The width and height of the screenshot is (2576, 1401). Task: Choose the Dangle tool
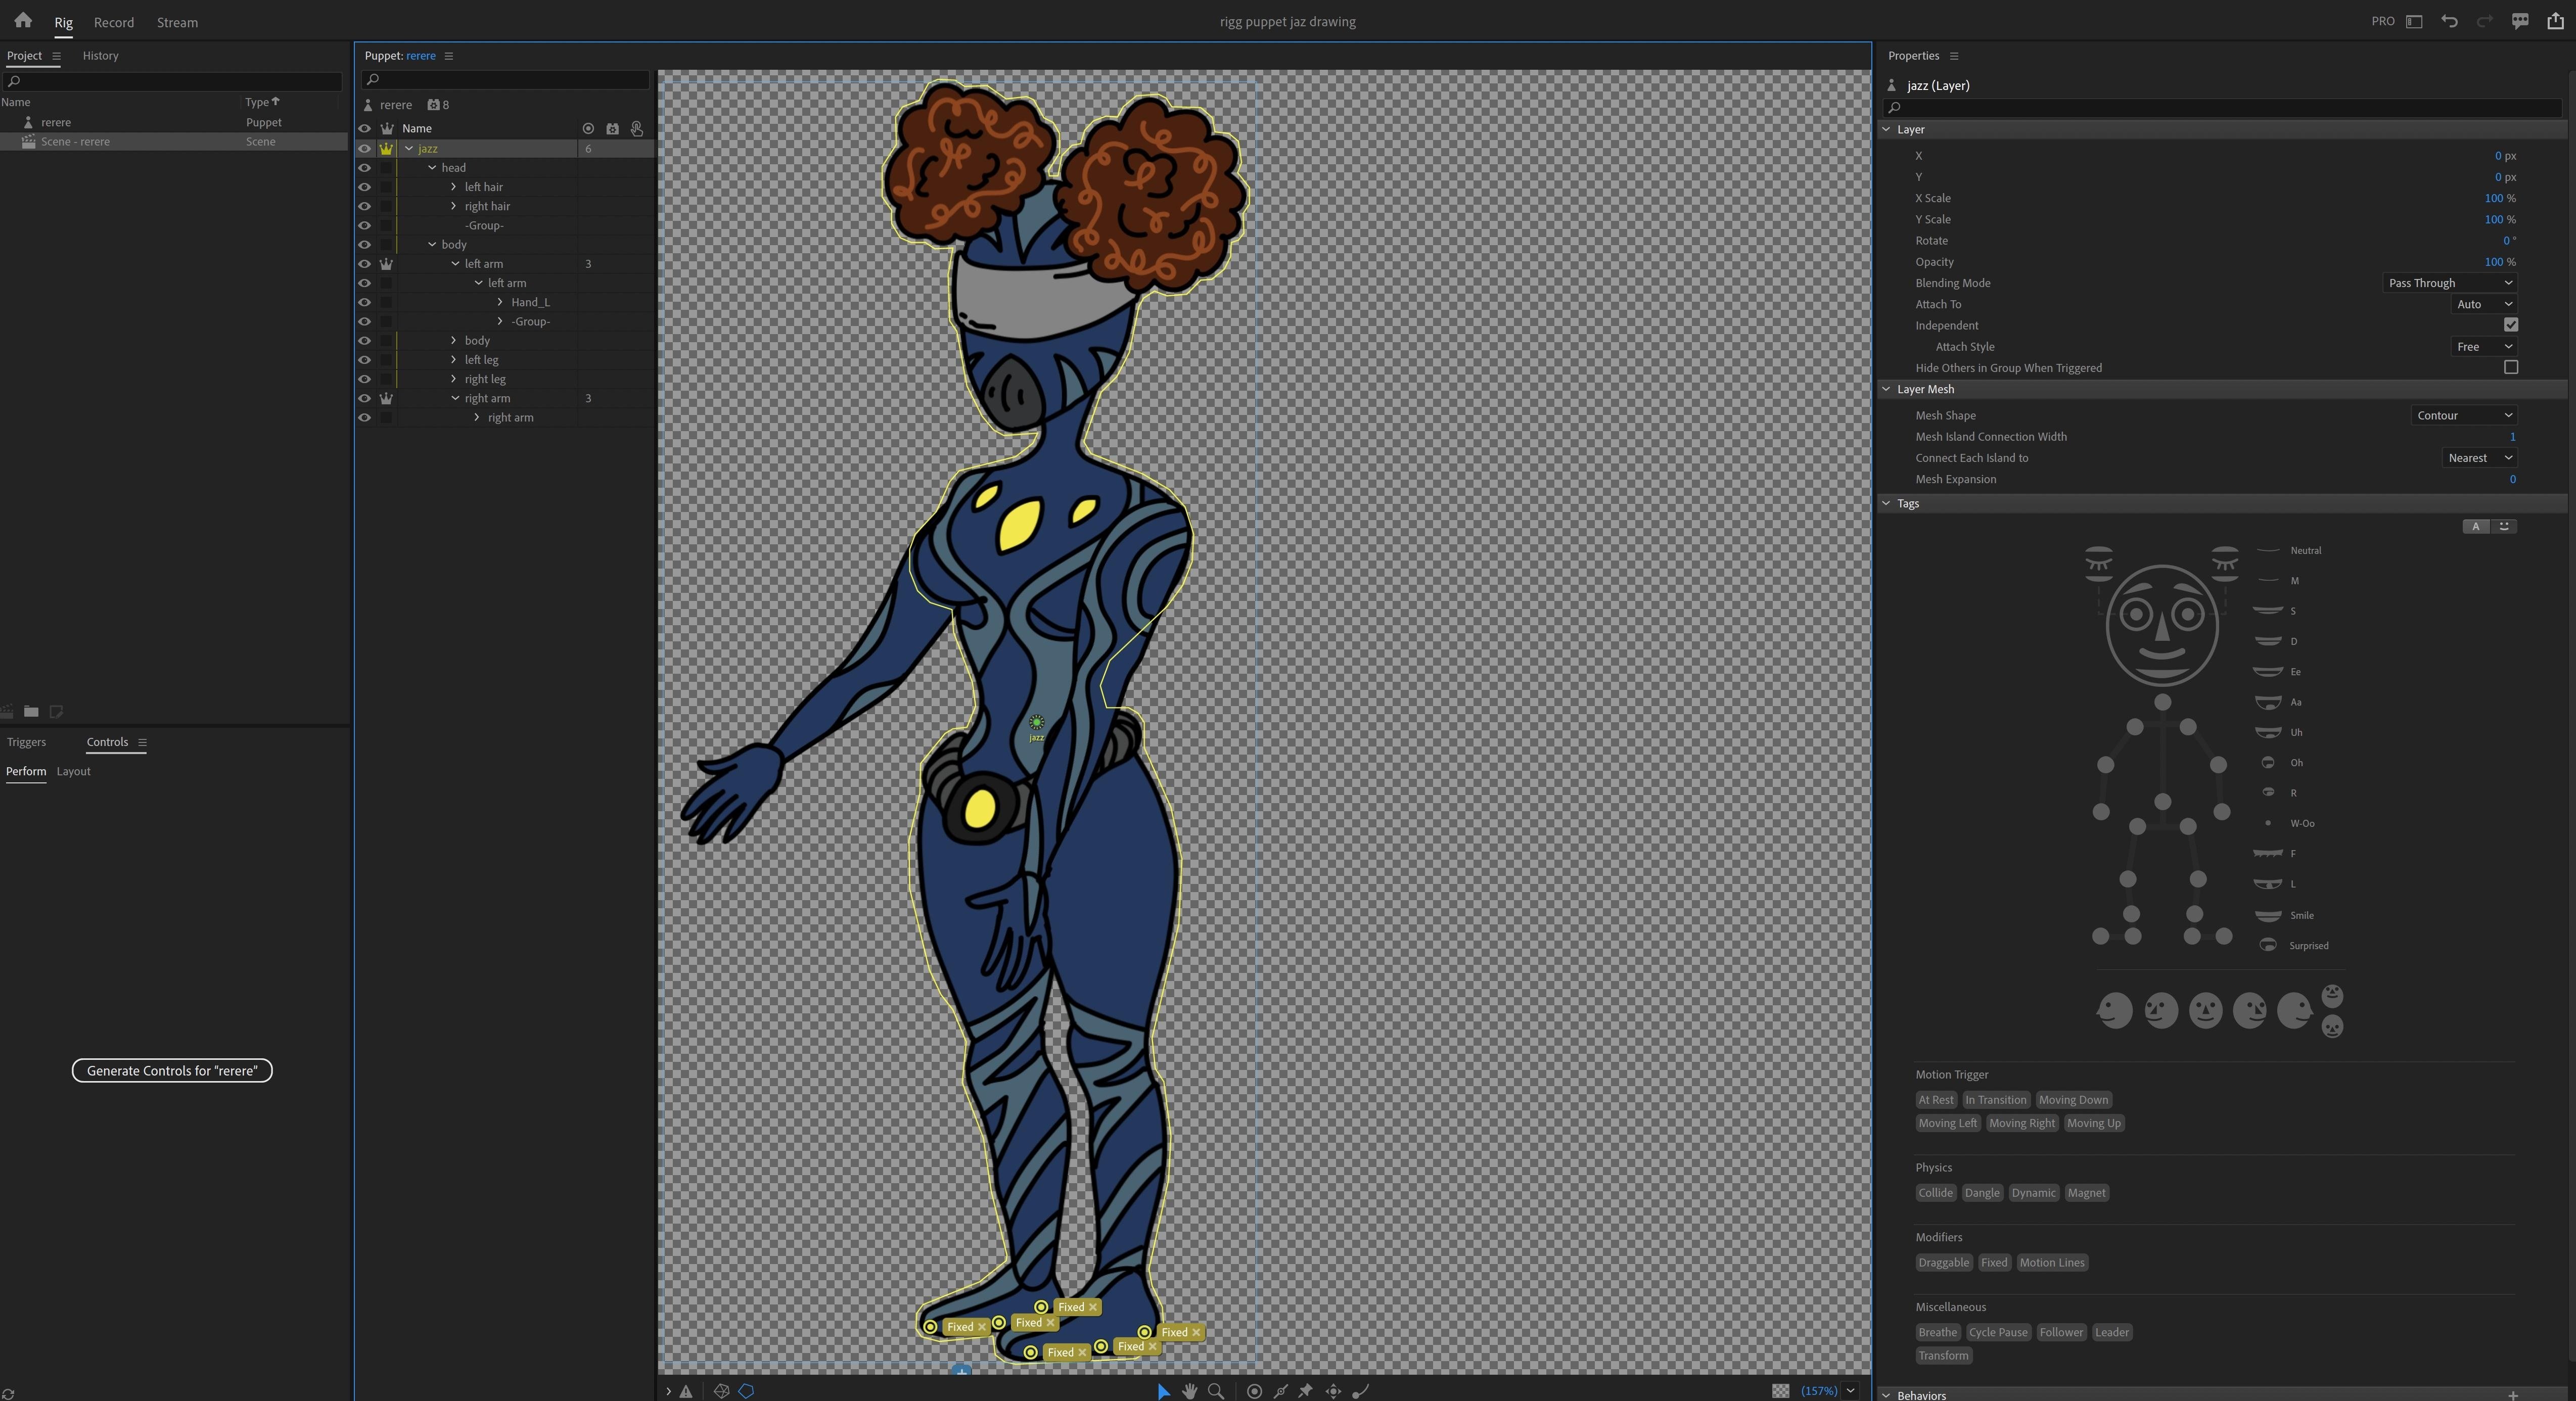click(1360, 1391)
